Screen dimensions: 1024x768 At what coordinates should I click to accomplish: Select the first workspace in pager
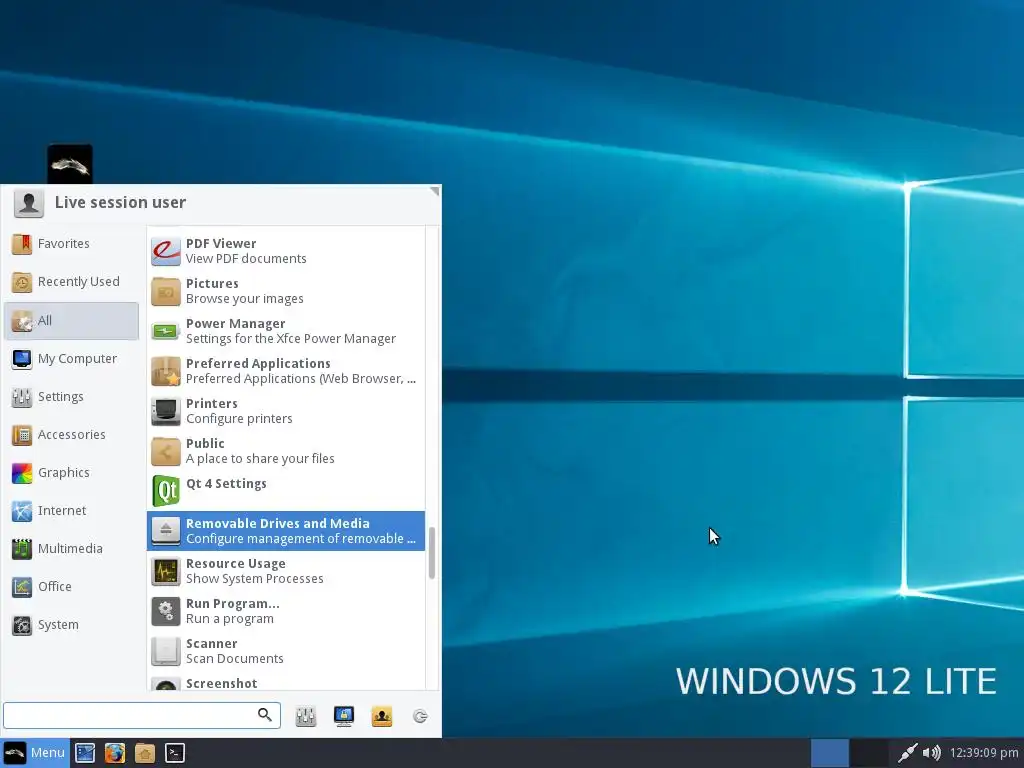(829, 753)
